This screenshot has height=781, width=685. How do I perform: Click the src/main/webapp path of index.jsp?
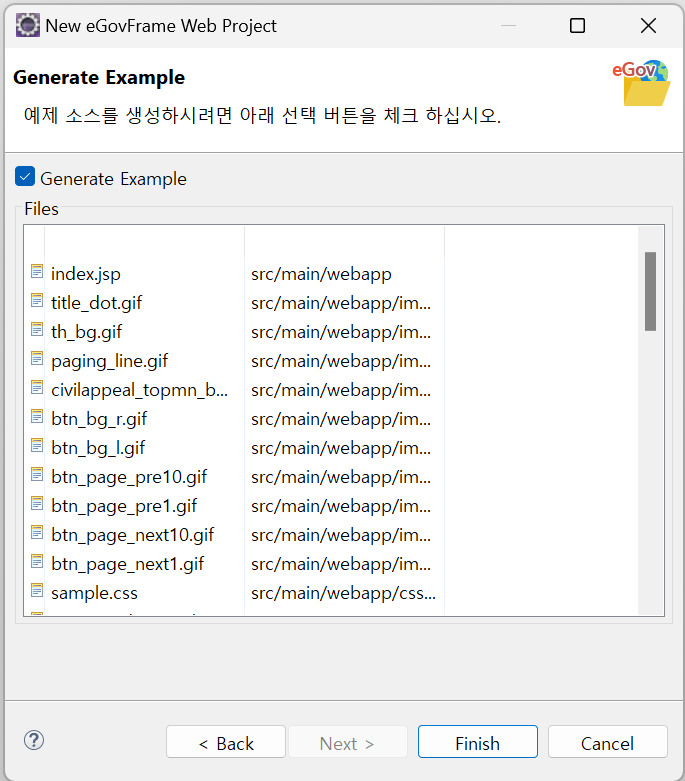(321, 274)
